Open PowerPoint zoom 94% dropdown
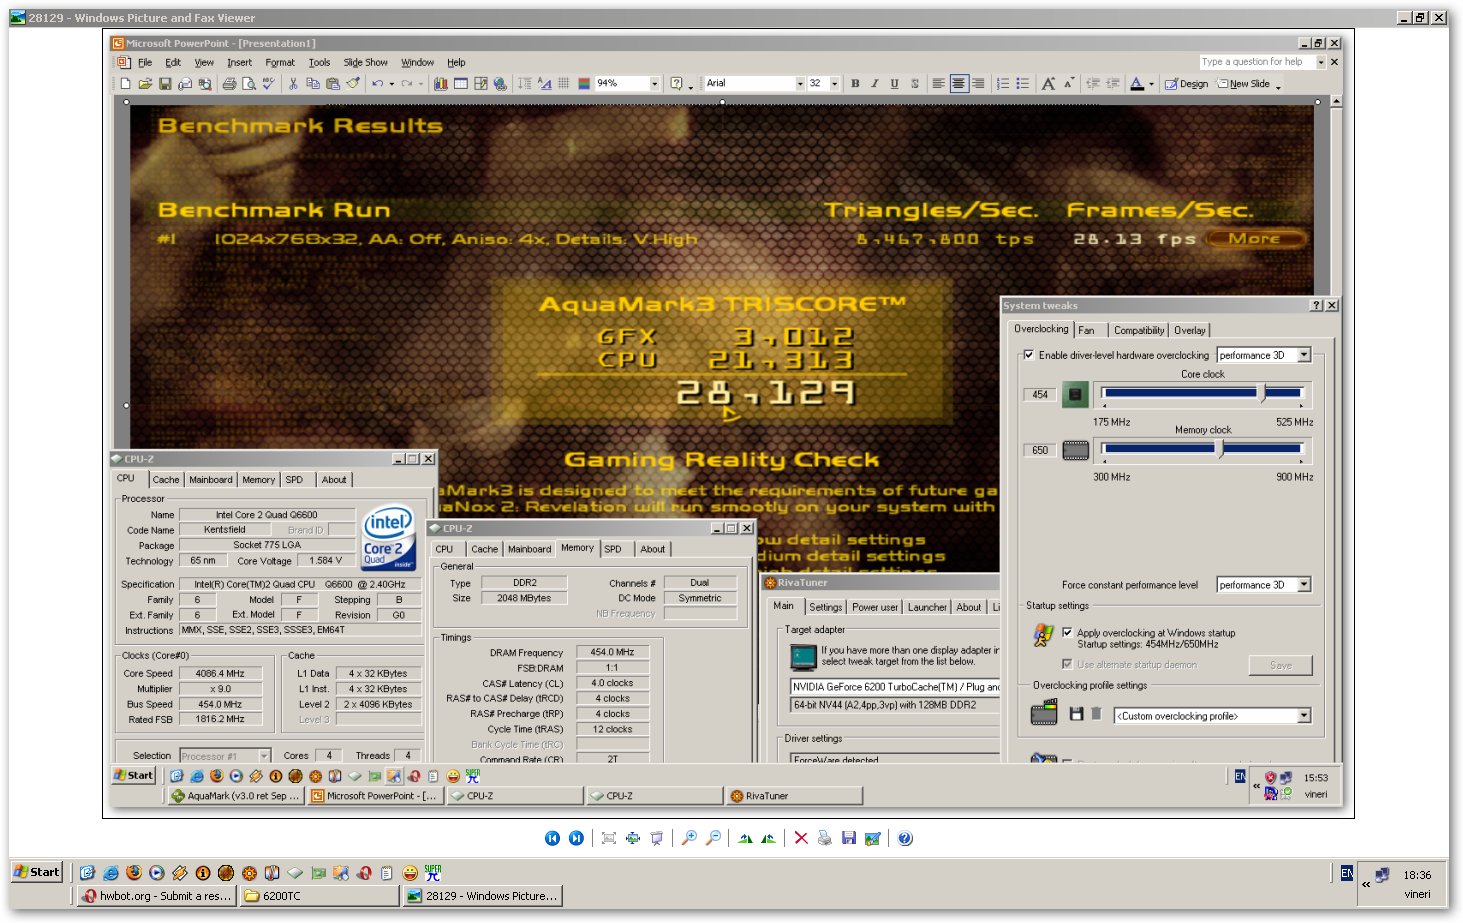Image resolution: width=1463 pixels, height=923 pixels. point(655,84)
